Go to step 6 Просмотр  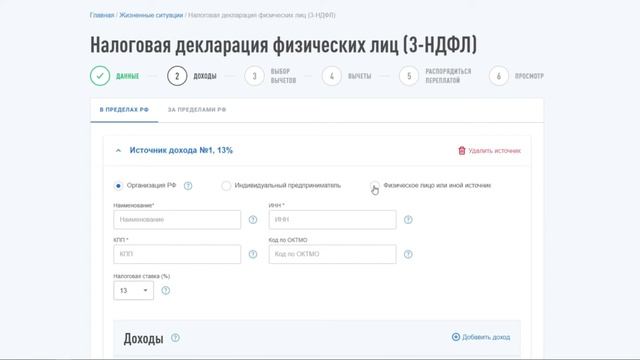coord(498,76)
